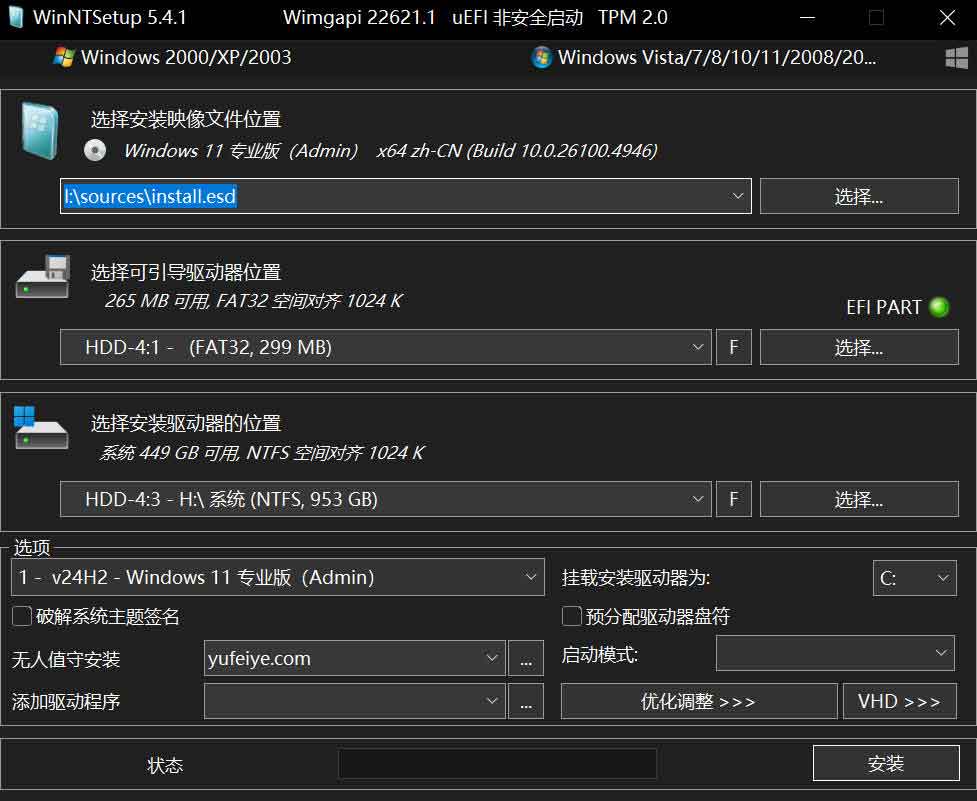Click the F format button beside the boot drive dropdown

(733, 347)
